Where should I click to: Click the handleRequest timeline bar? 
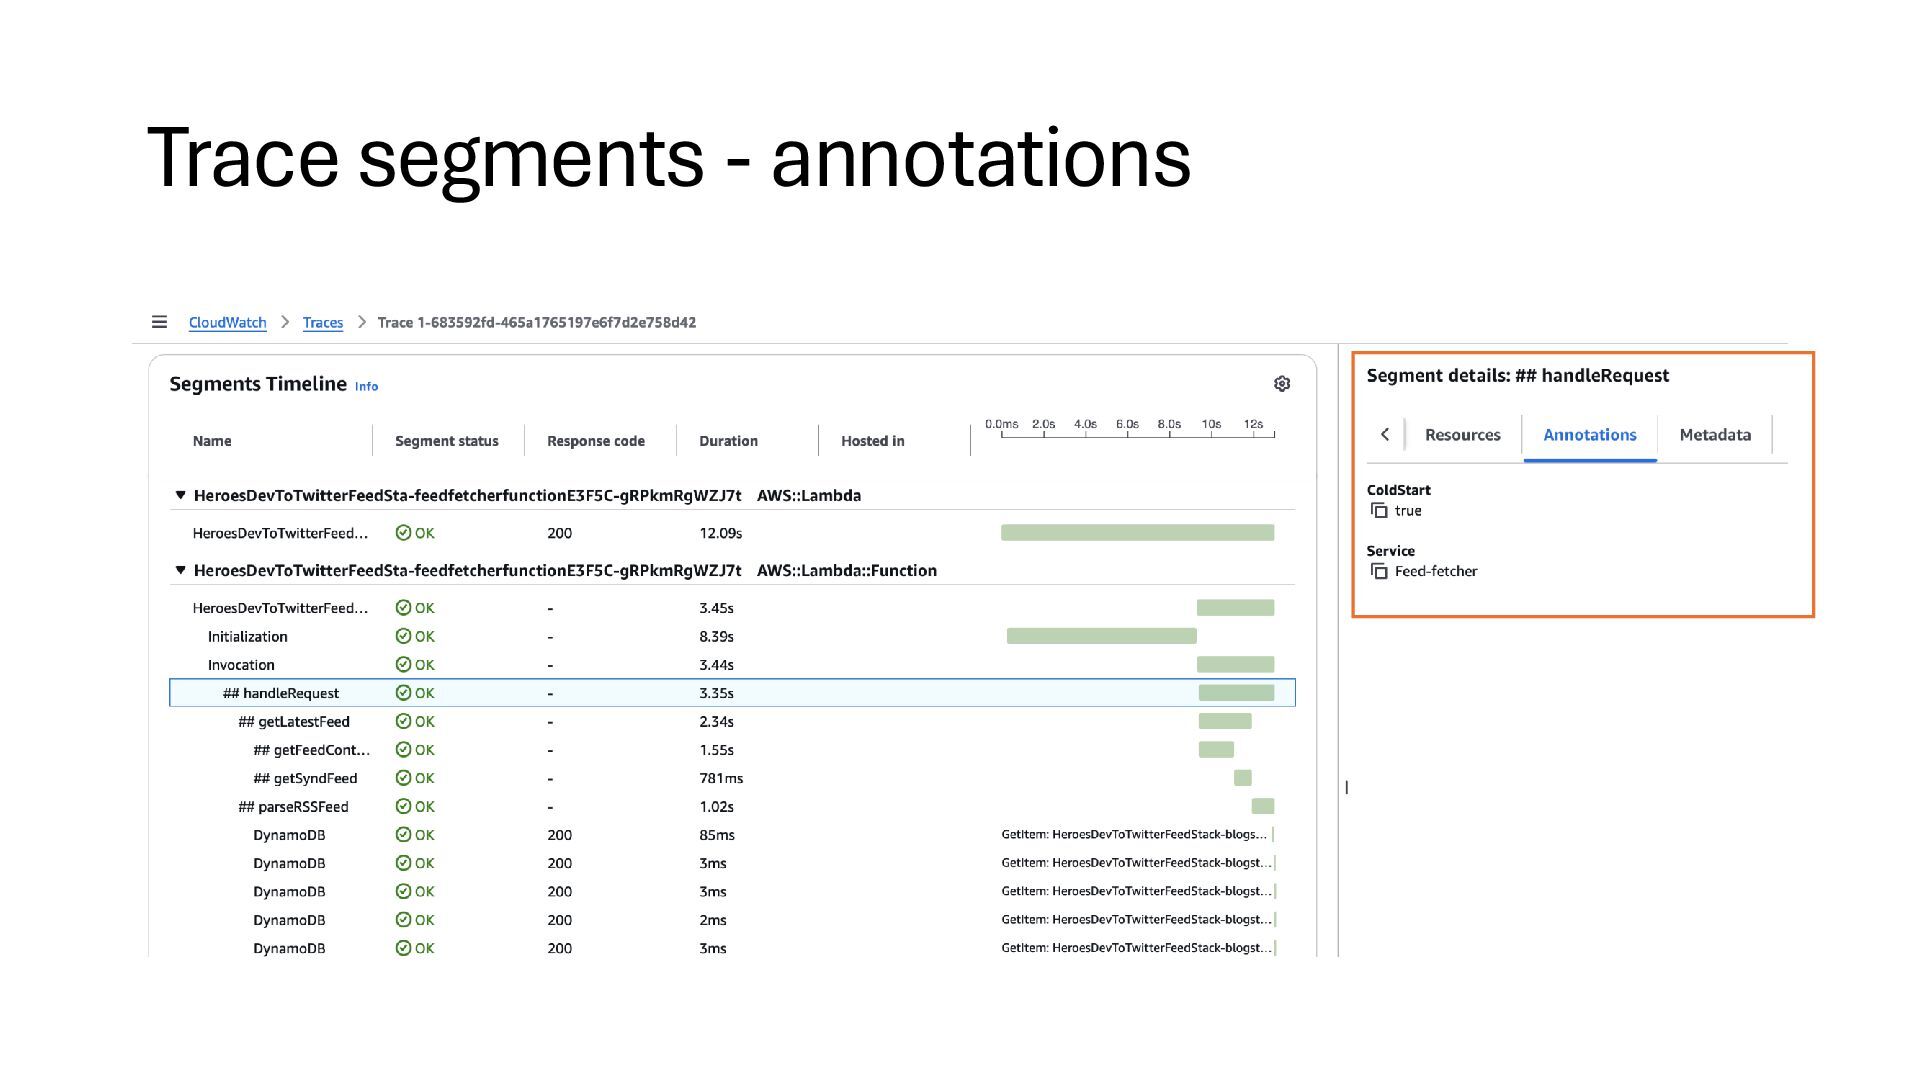[x=1236, y=693]
